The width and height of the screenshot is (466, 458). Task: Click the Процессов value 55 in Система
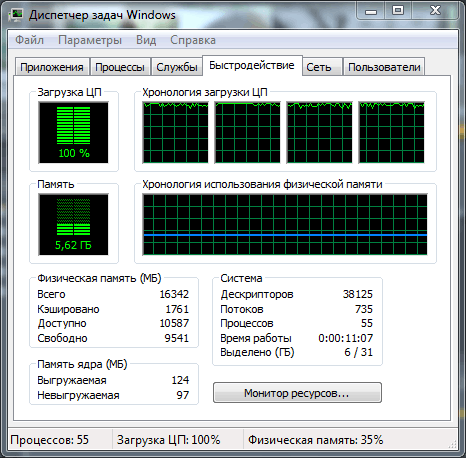click(x=367, y=323)
